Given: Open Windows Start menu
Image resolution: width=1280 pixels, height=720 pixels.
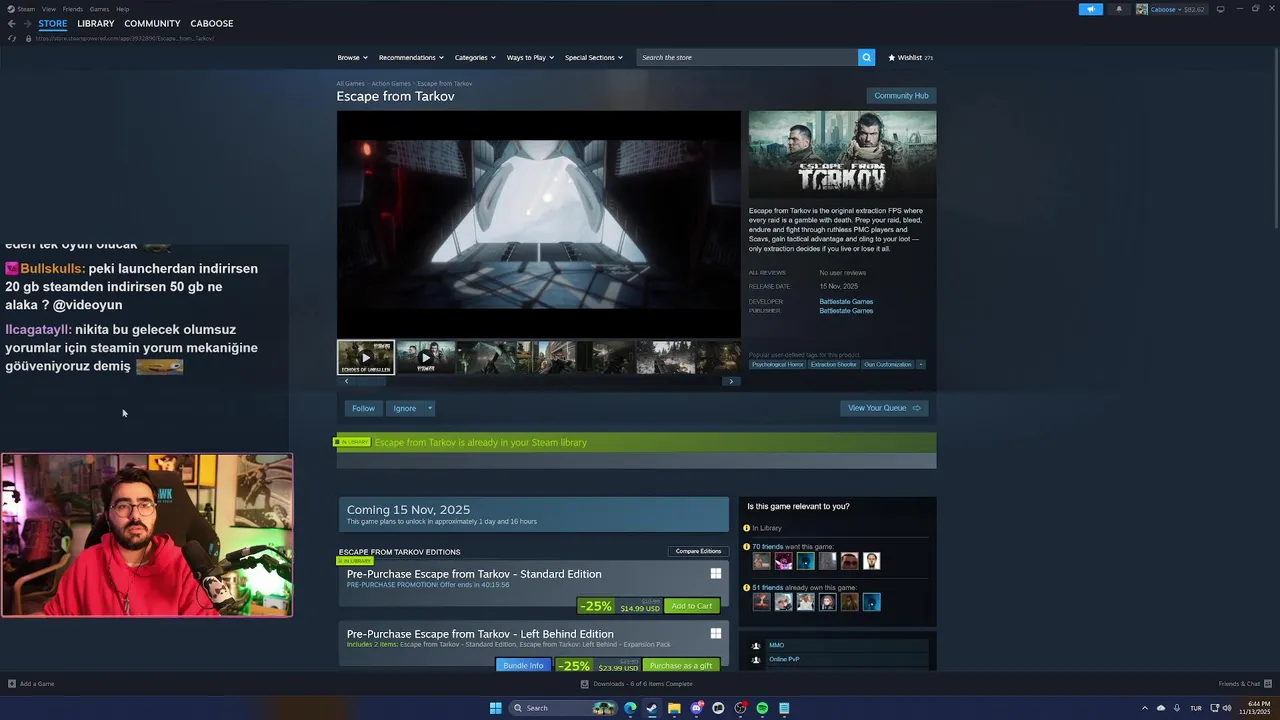Looking at the screenshot, I should click(495, 708).
